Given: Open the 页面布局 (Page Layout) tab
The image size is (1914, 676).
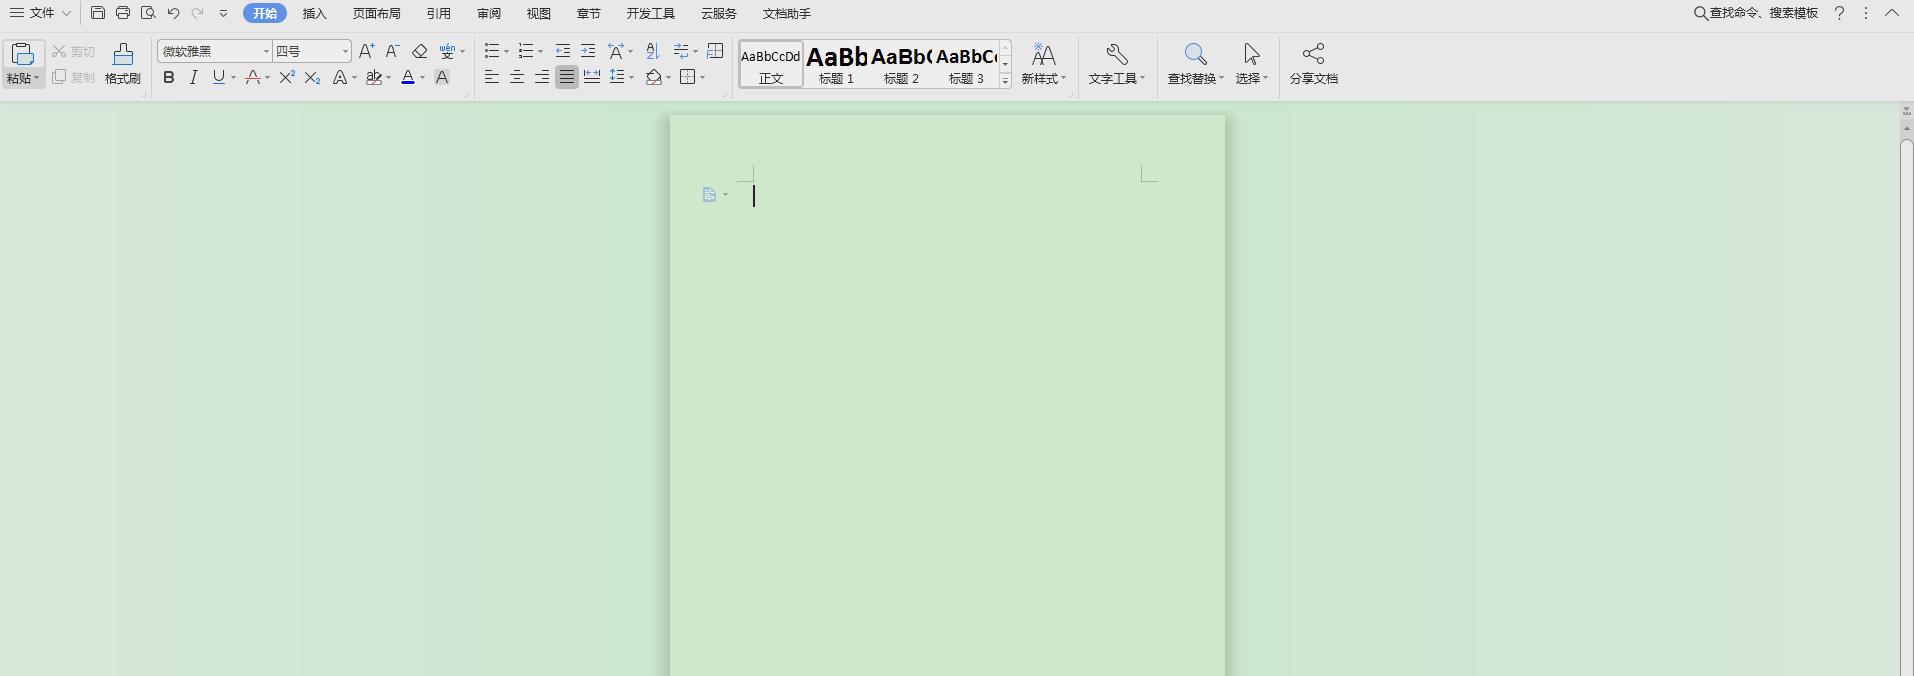Looking at the screenshot, I should pyautogui.click(x=376, y=14).
